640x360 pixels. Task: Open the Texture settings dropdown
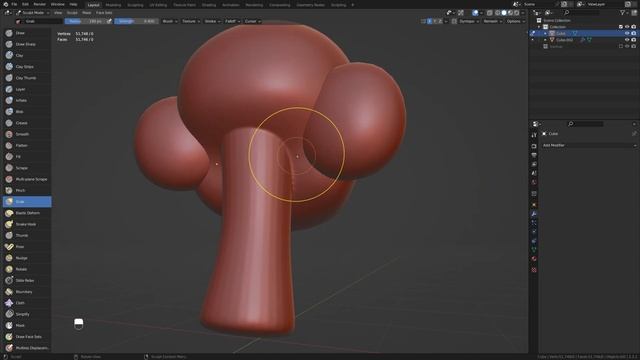point(190,21)
